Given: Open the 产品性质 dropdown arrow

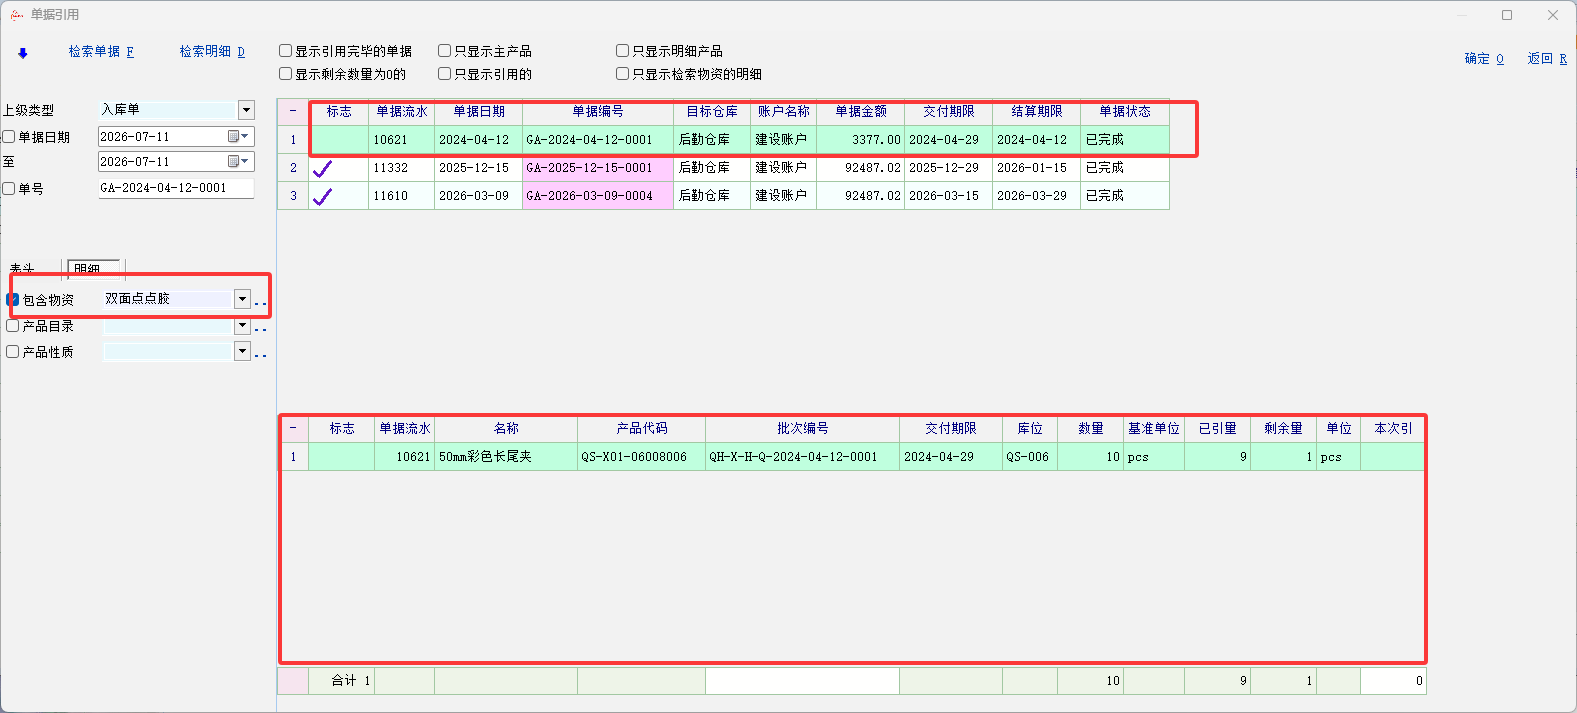Looking at the screenshot, I should 242,351.
